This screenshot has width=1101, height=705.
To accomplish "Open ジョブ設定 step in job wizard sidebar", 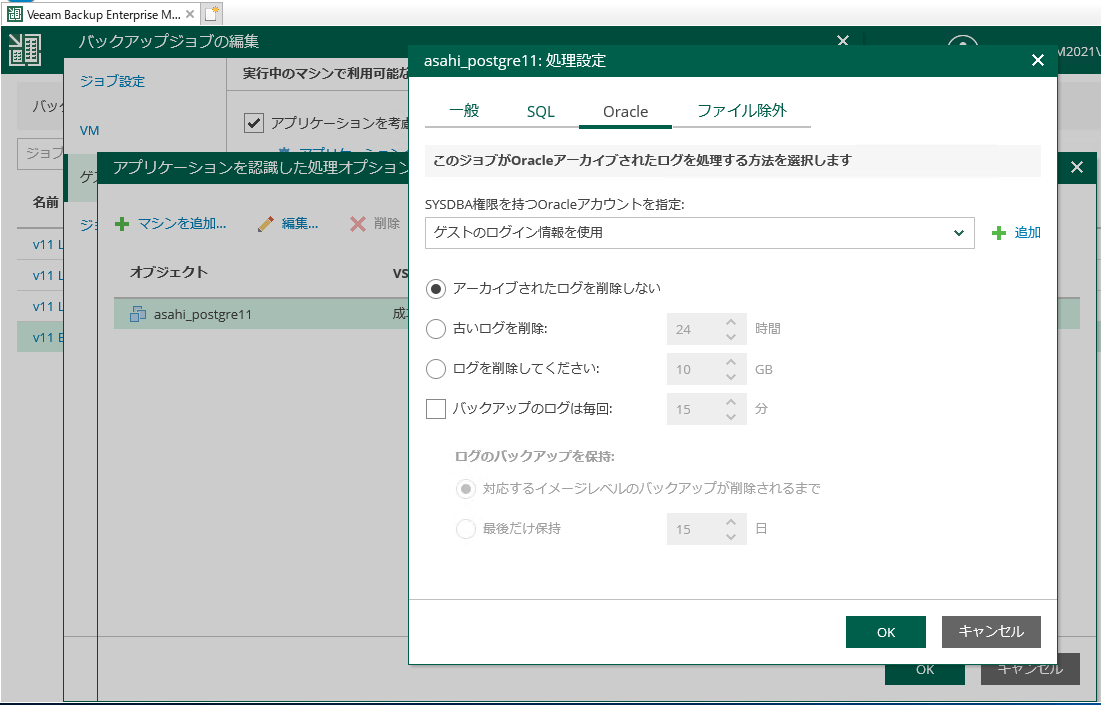I will [112, 81].
